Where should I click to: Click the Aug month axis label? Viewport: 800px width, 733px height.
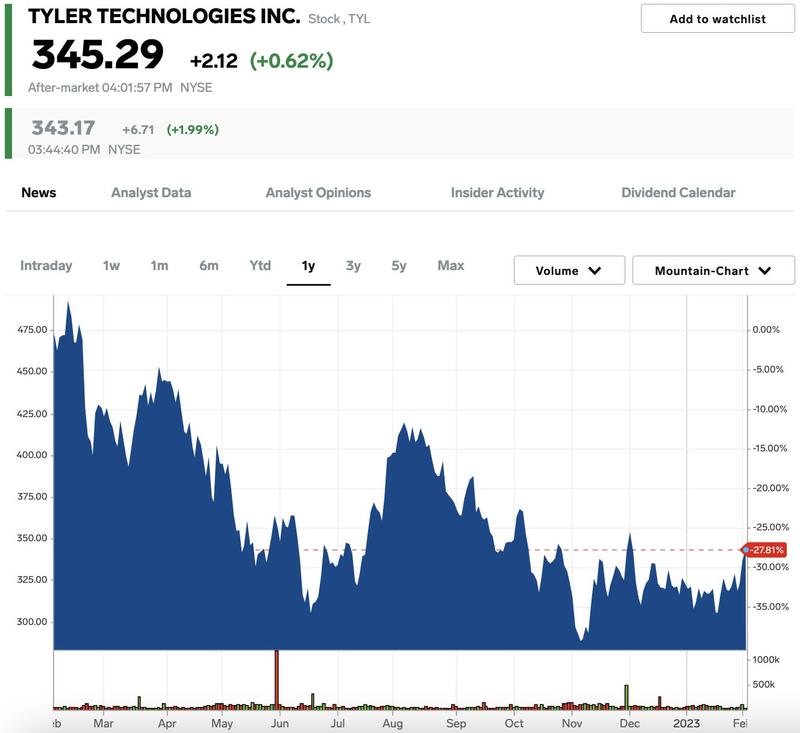coord(393,723)
